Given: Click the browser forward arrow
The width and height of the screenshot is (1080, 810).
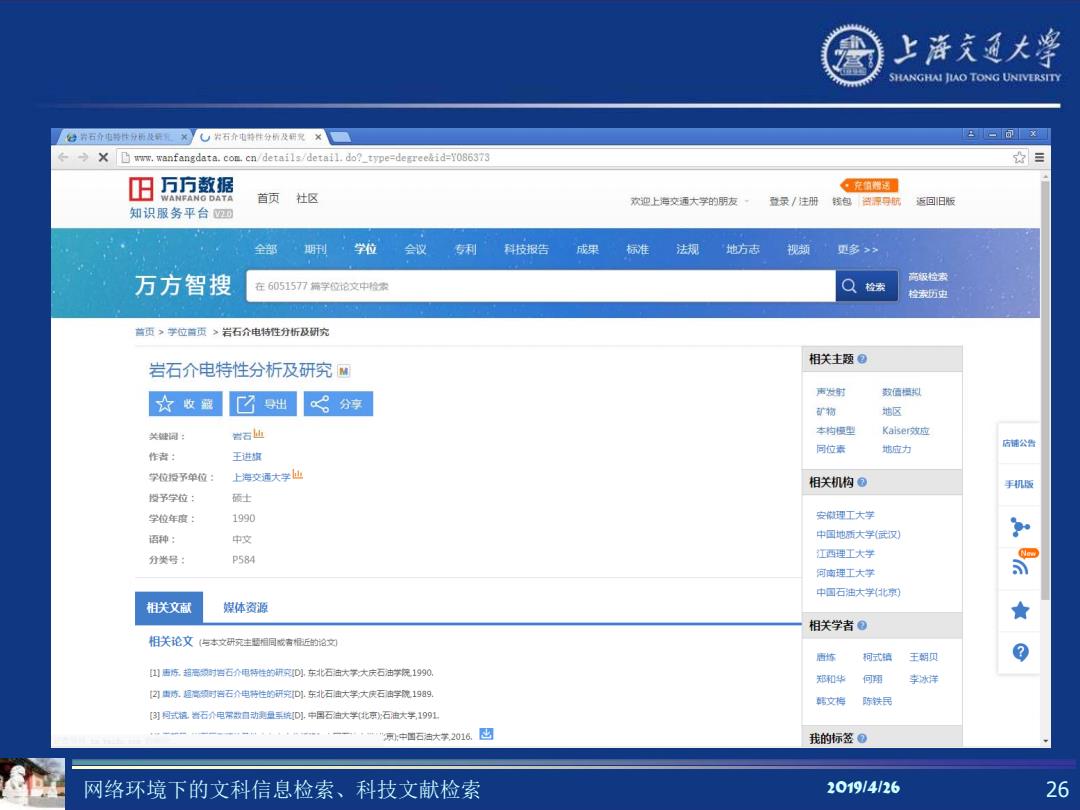Looking at the screenshot, I should click(x=83, y=158).
